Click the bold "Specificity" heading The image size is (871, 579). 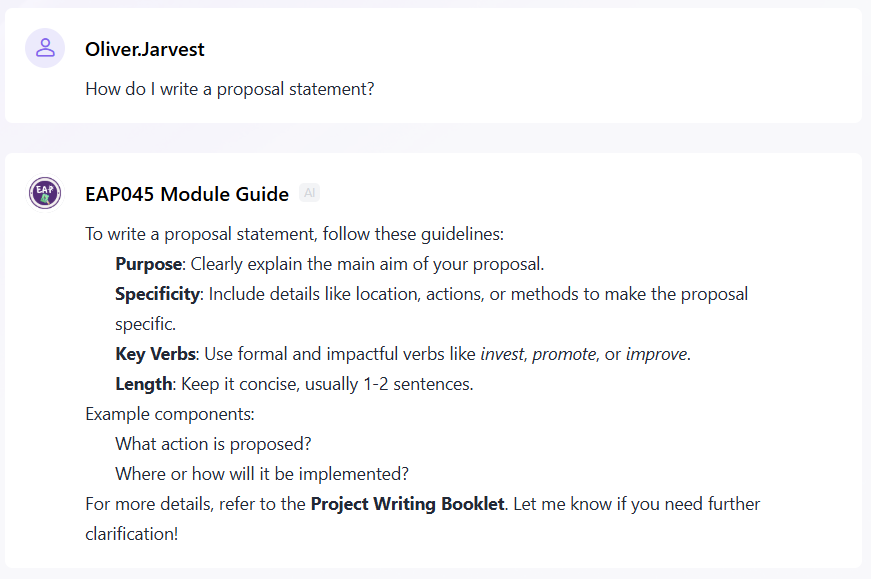click(157, 295)
